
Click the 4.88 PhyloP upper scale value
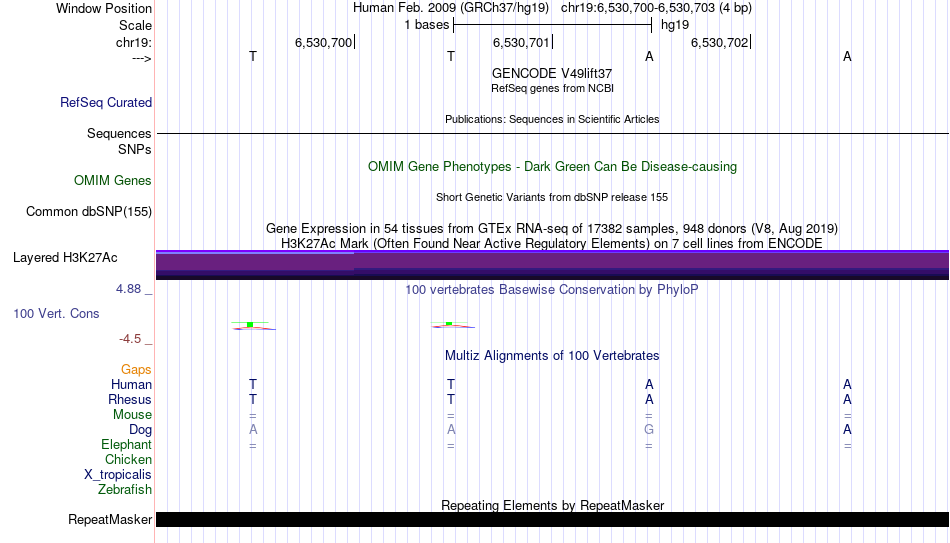pyautogui.click(x=128, y=289)
